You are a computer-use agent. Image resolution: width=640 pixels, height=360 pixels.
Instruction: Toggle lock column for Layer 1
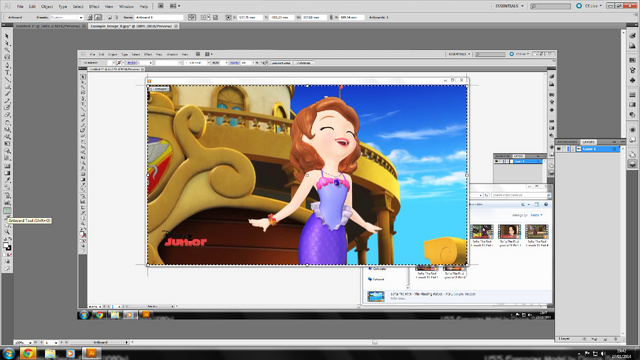point(564,149)
